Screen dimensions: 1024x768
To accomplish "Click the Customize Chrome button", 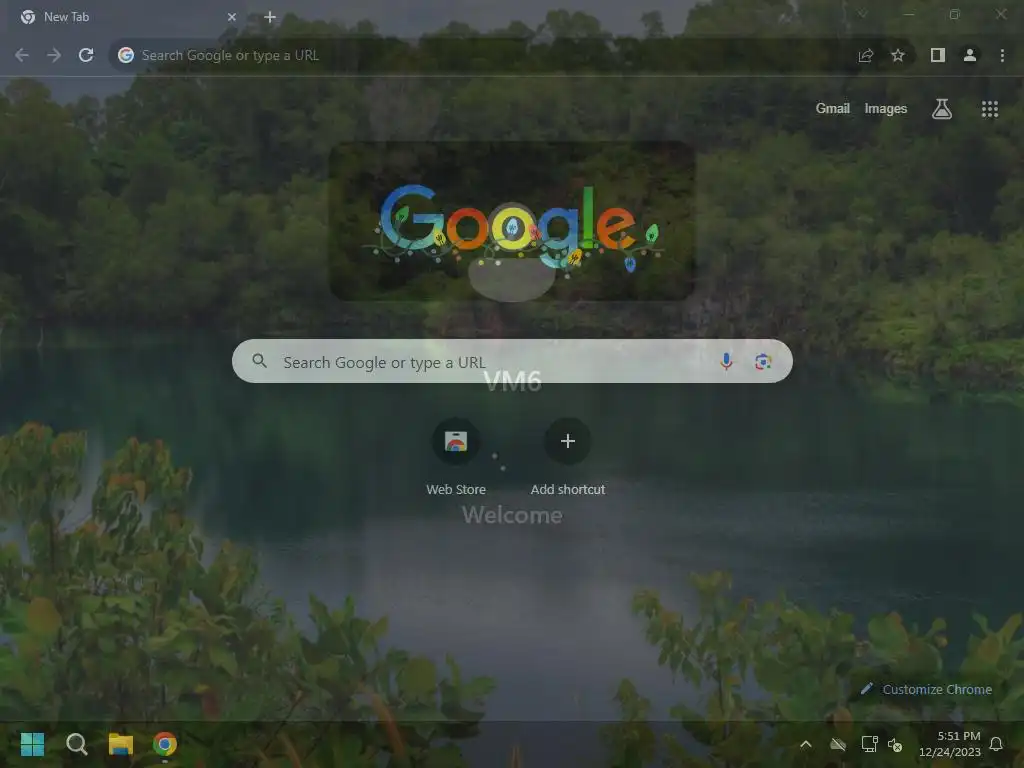I will (926, 689).
